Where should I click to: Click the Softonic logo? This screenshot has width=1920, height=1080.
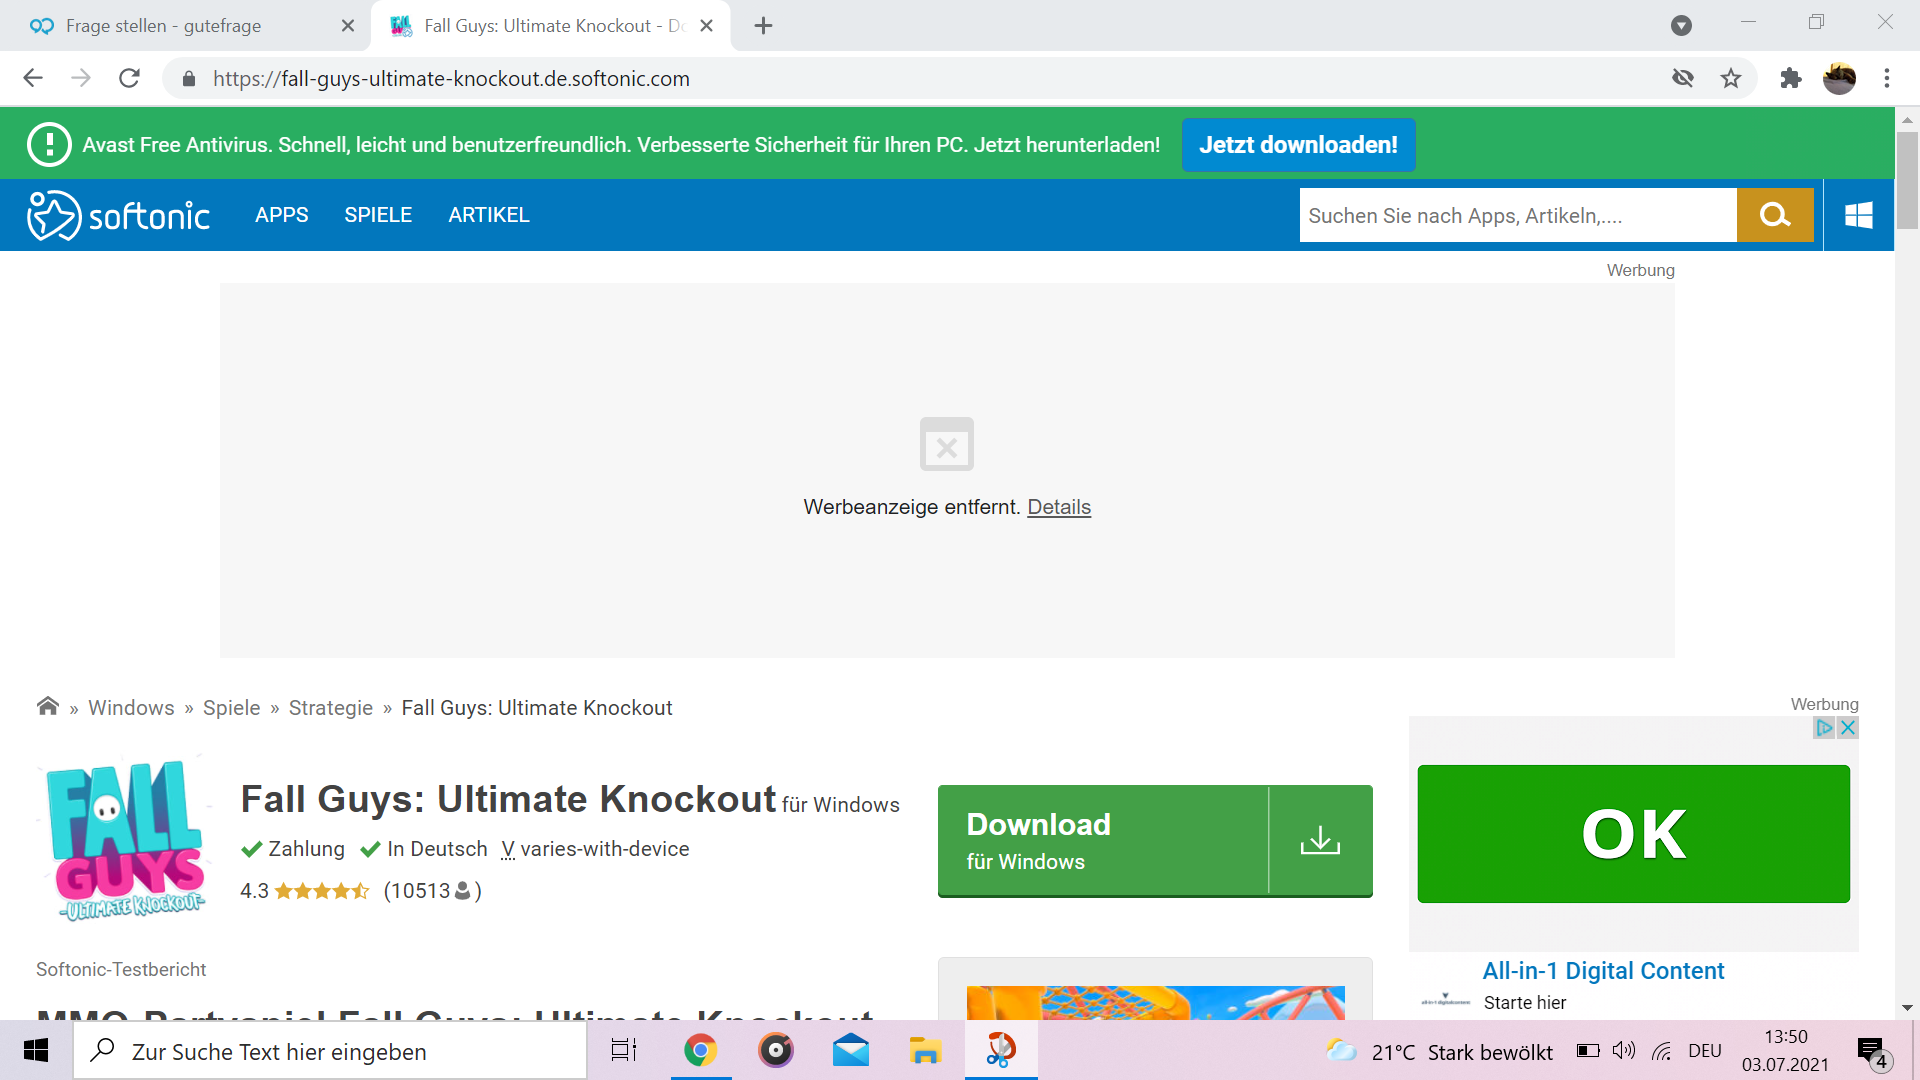click(x=118, y=215)
